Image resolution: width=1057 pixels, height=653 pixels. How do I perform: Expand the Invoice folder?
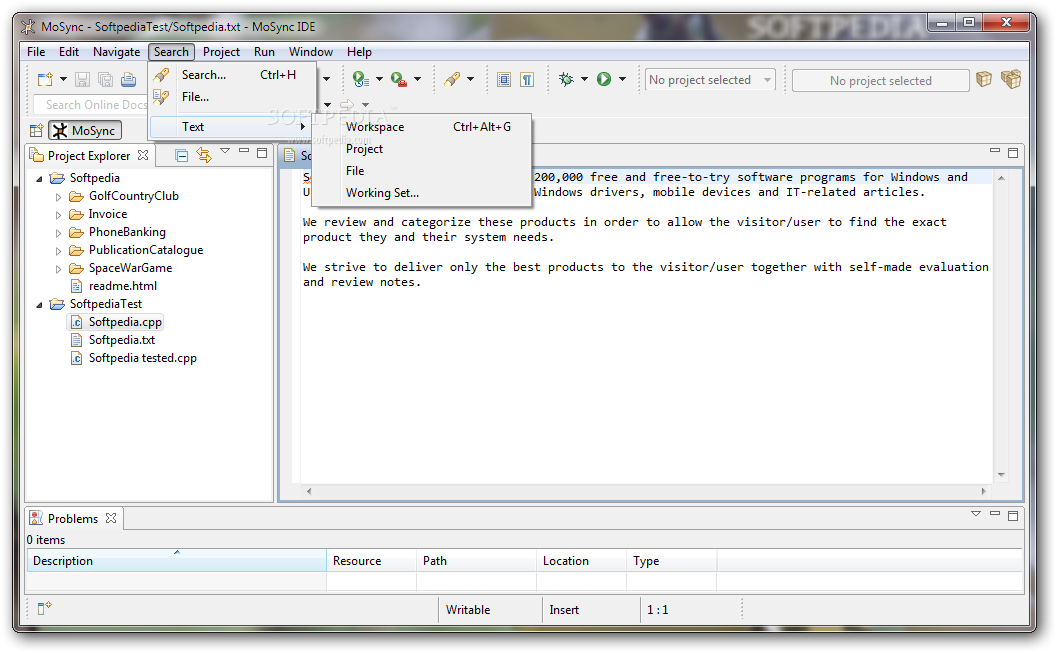pos(58,215)
